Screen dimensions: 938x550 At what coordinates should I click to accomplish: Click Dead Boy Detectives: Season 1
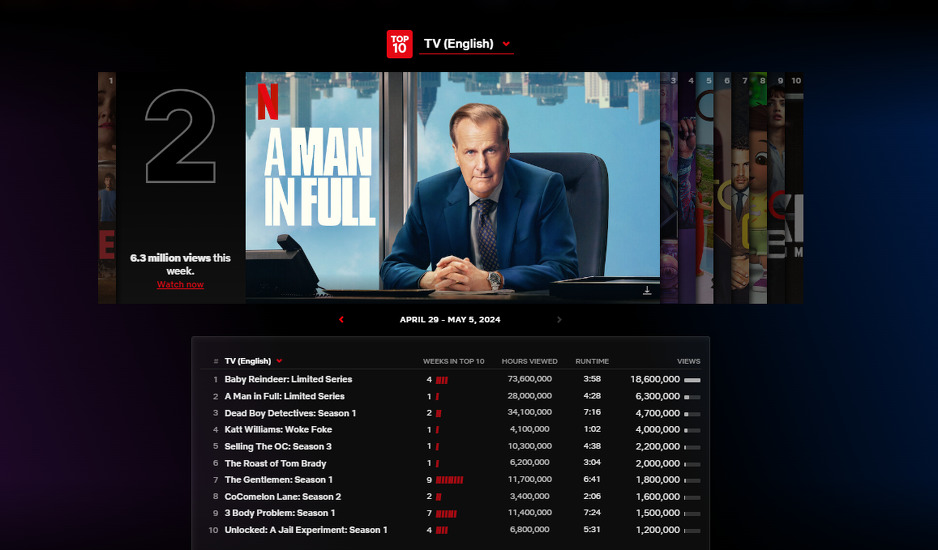click(x=290, y=413)
